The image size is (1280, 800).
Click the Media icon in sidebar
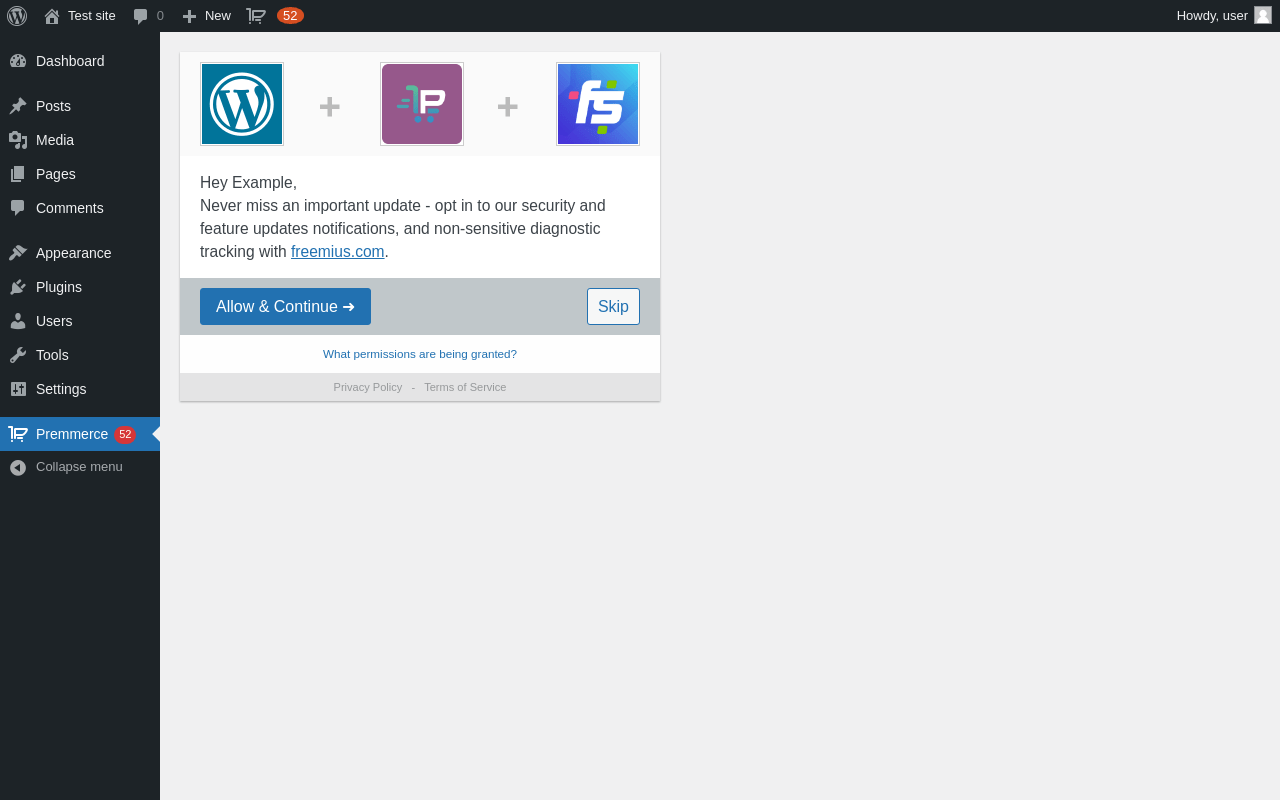[x=18, y=140]
